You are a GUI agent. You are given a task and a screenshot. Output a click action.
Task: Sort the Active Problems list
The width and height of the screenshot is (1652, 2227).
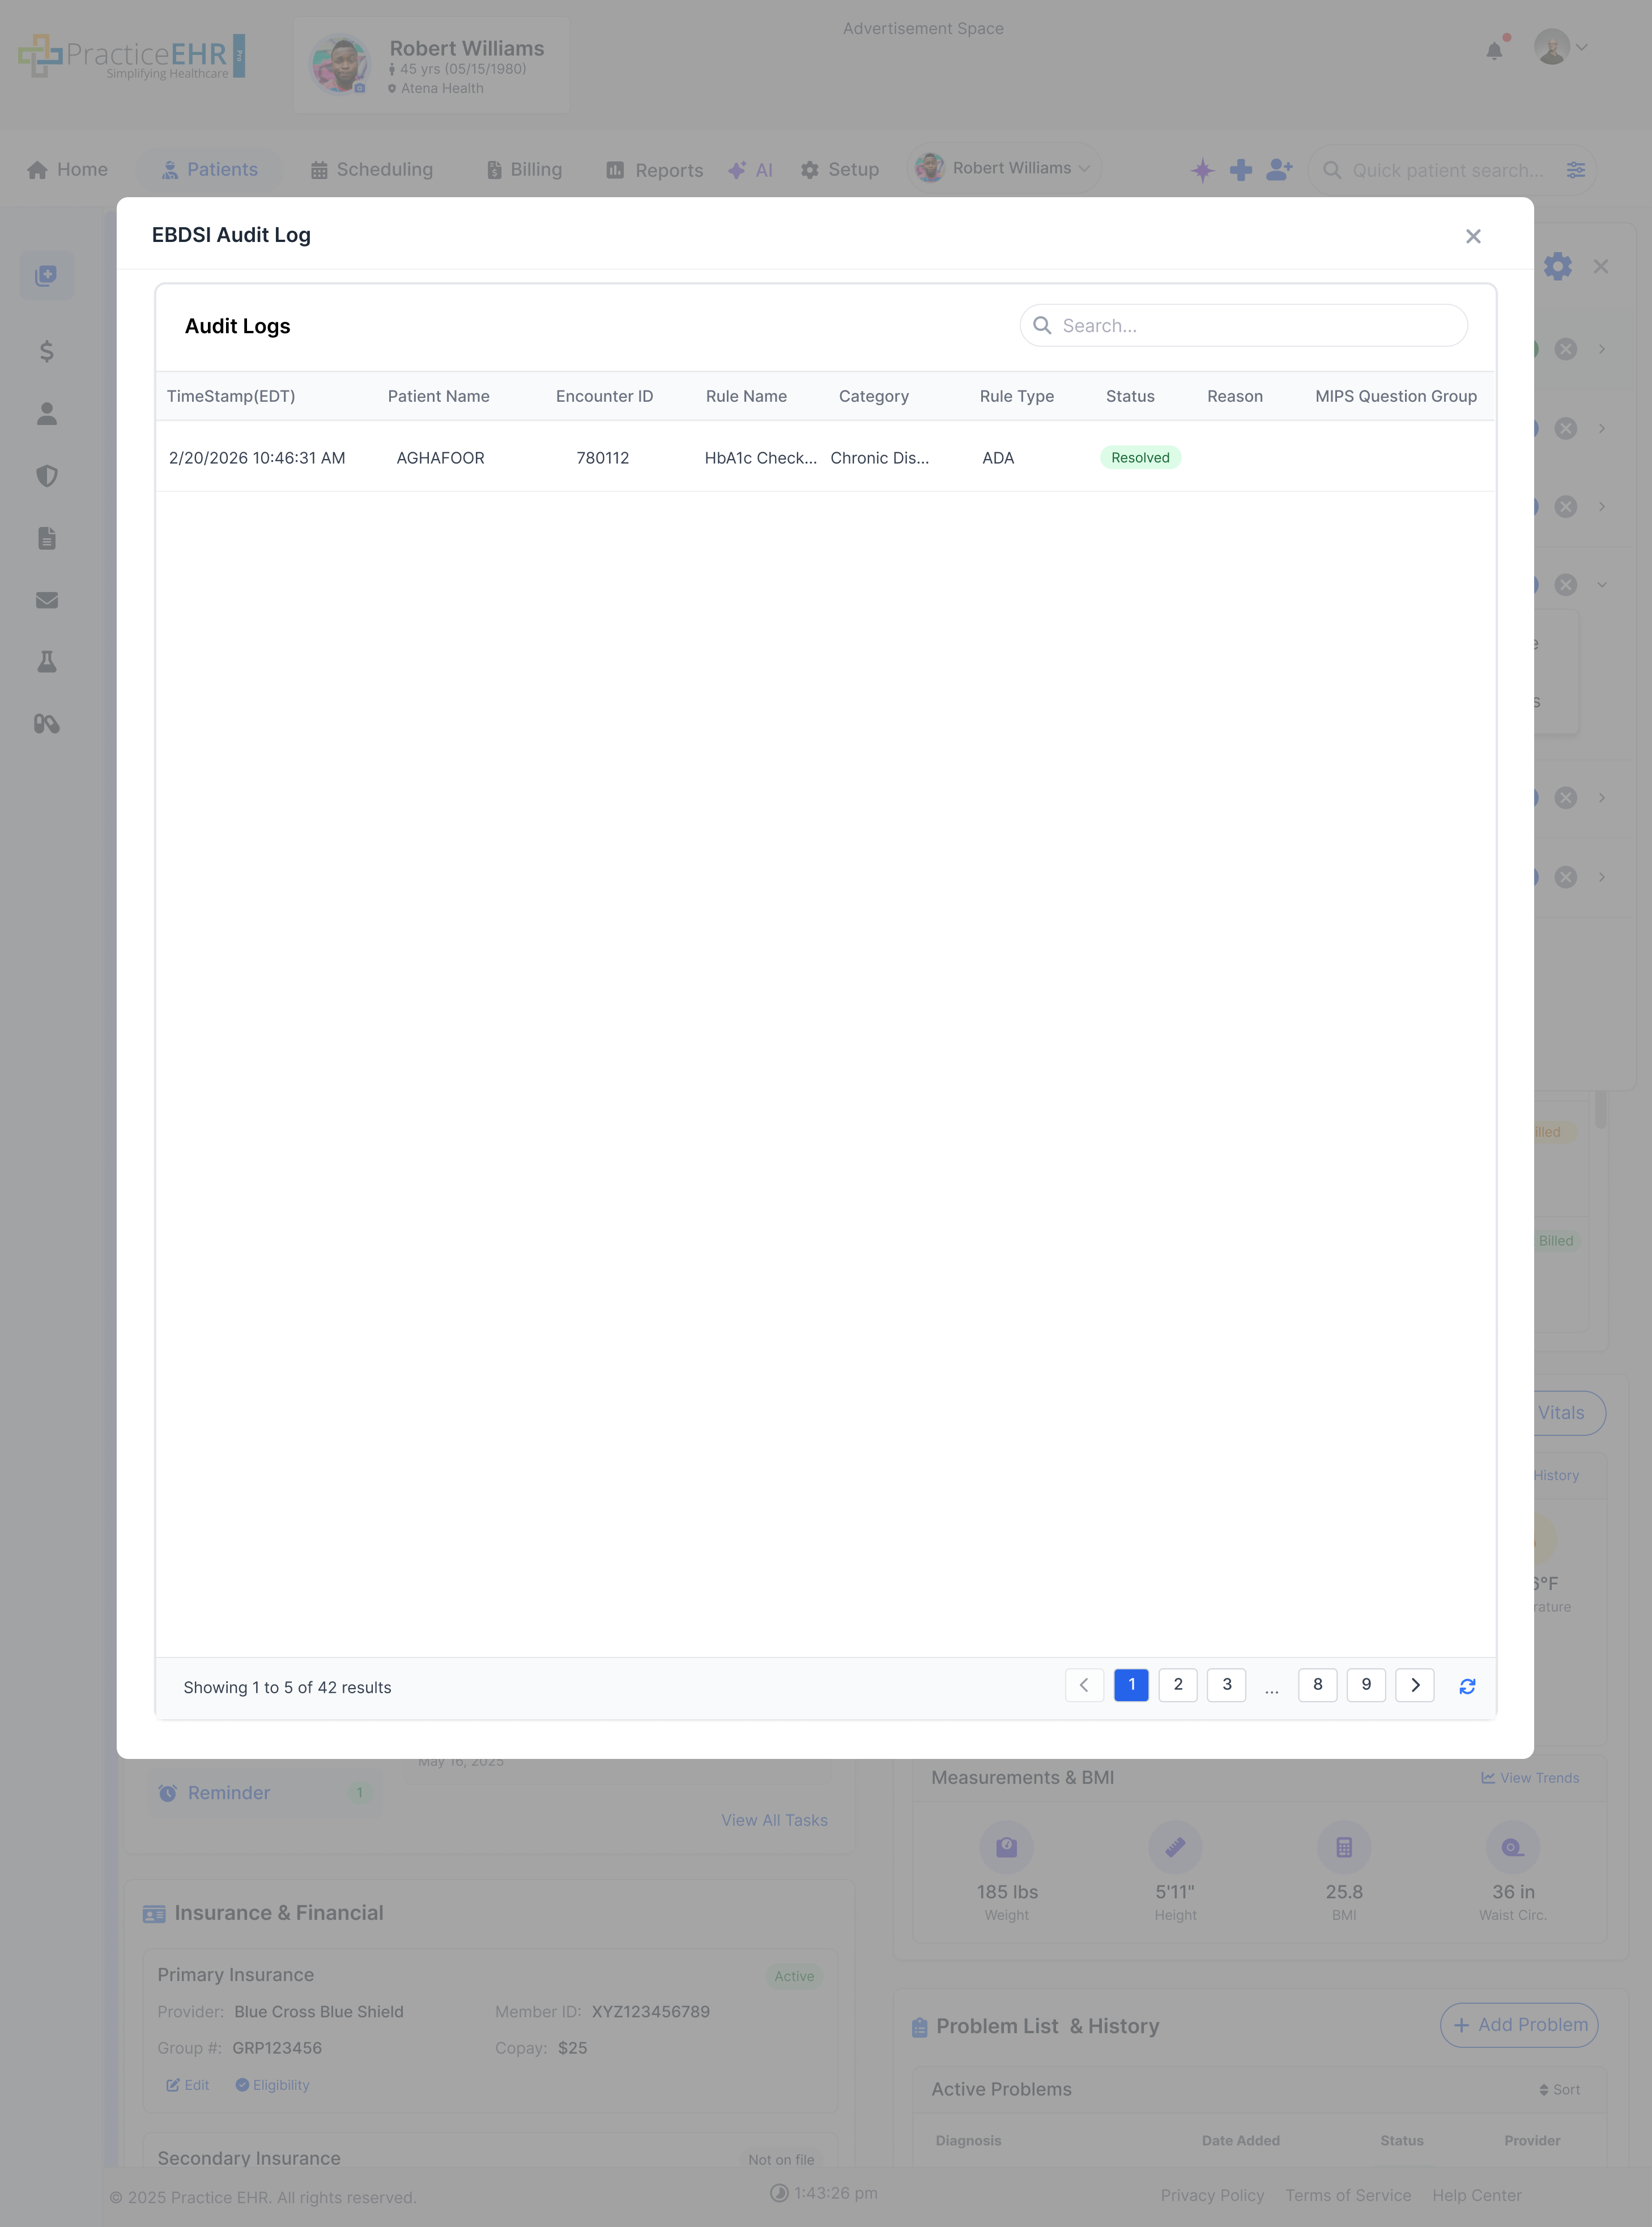pos(1559,2090)
